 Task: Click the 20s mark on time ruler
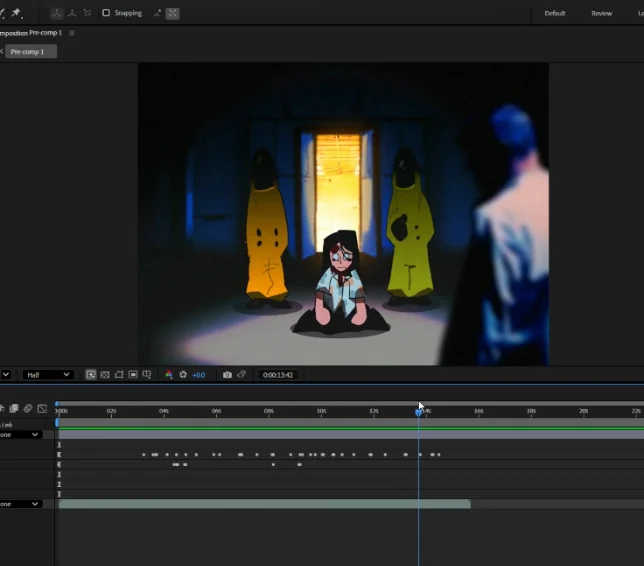(x=584, y=411)
